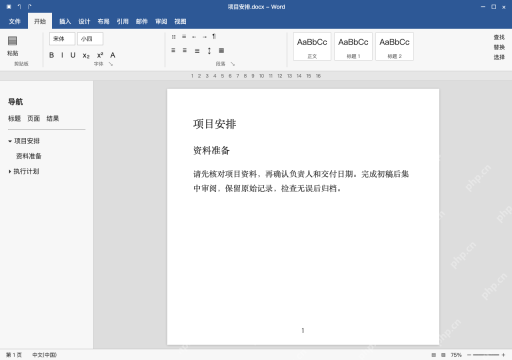Click the horizontal ruler above the page

click(x=256, y=76)
